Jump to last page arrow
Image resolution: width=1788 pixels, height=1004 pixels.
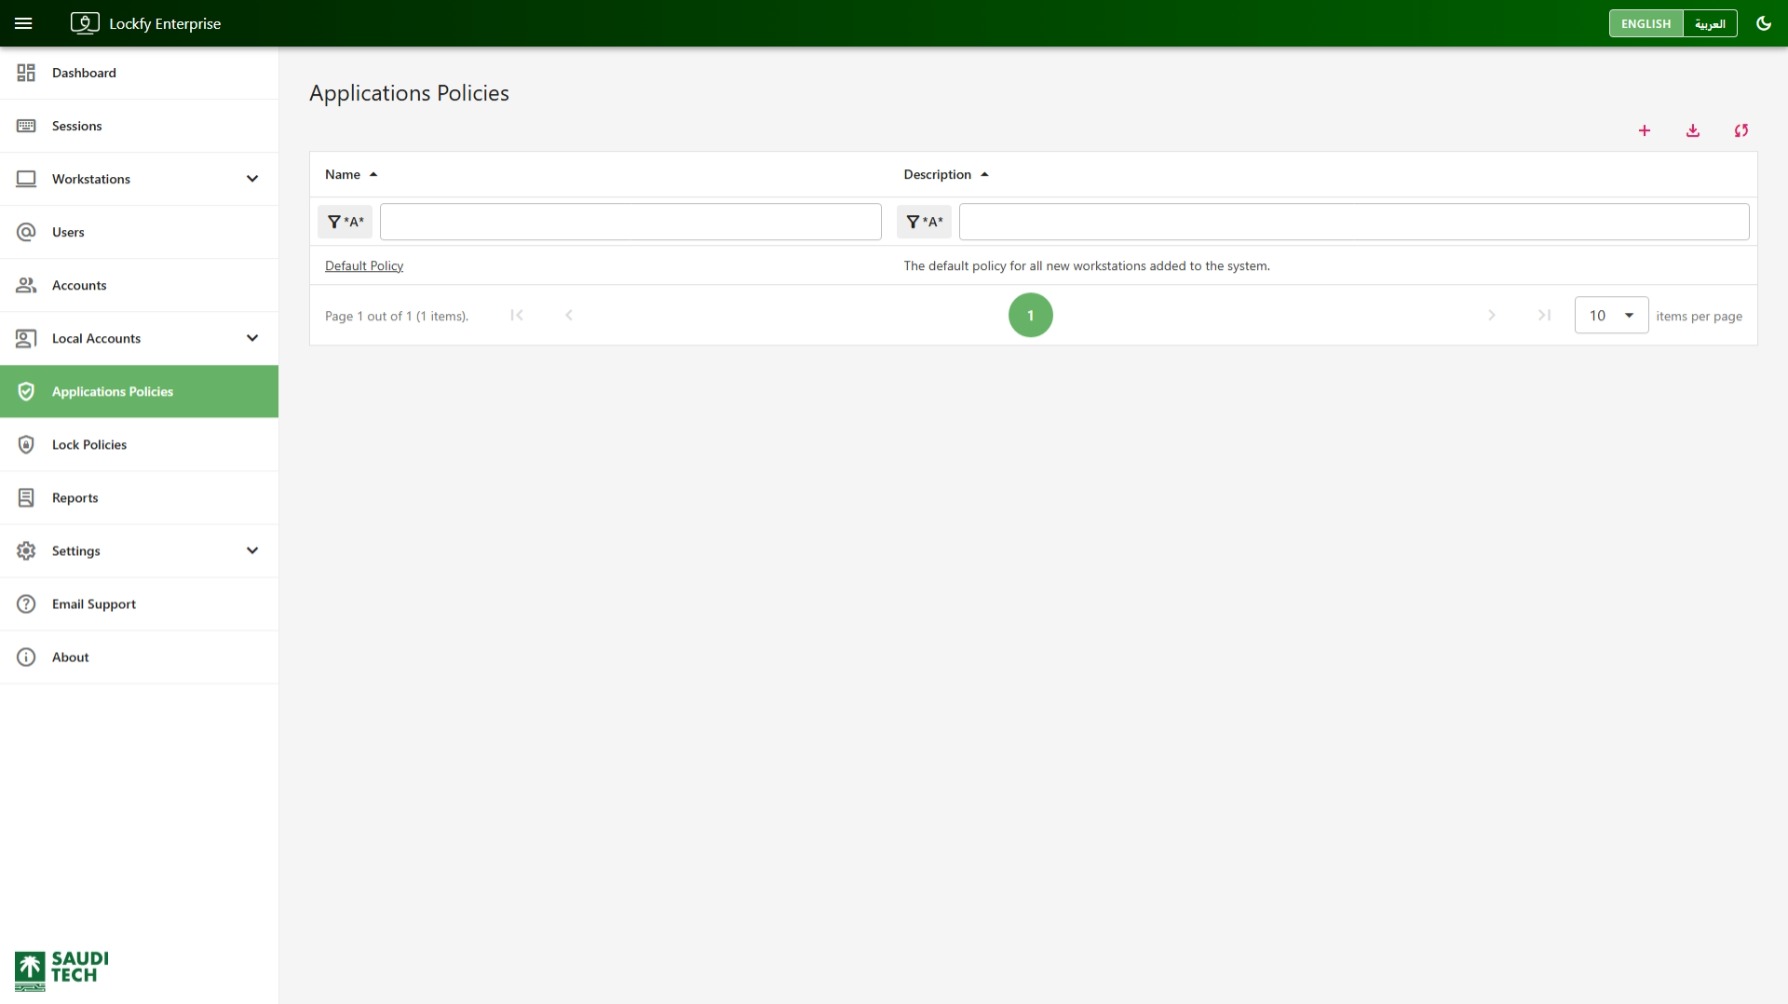[x=1544, y=315]
